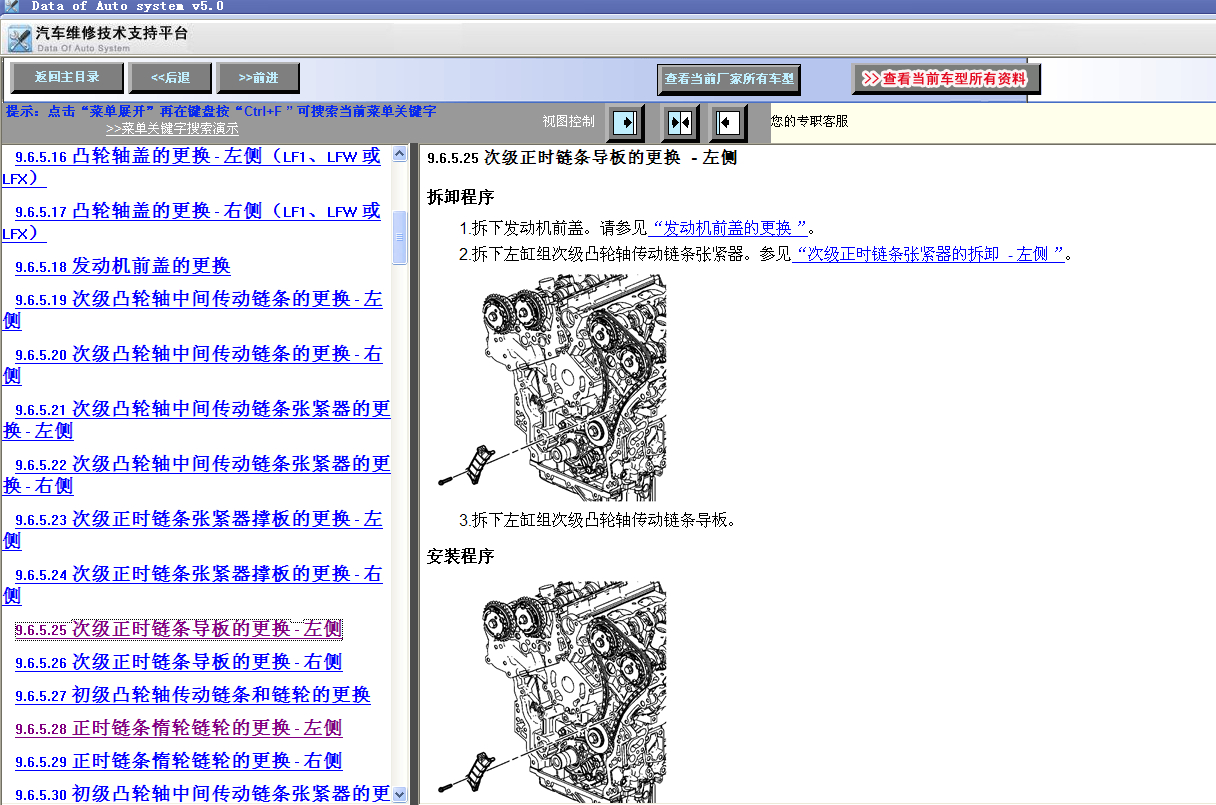Open 9.6.5.29 正时链条惰轮链轮的更换-右侧
This screenshot has width=1216, height=805.
click(178, 761)
